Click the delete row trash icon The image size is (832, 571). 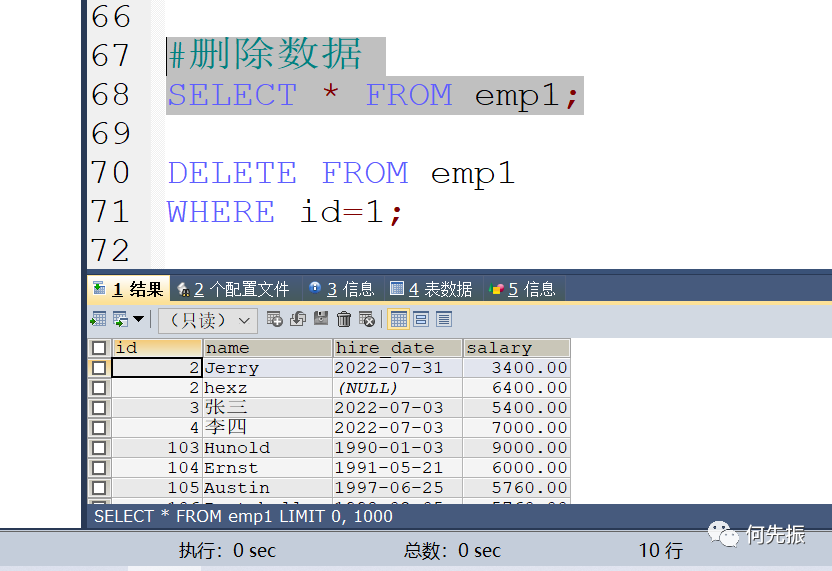(x=344, y=319)
